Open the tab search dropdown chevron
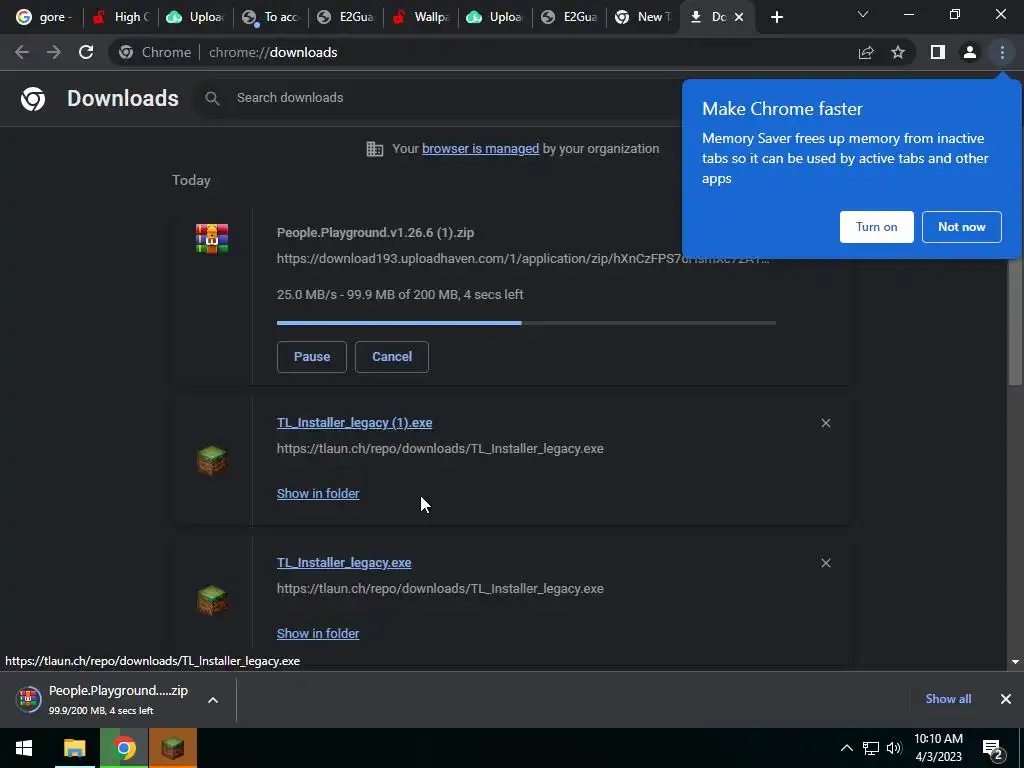Image resolution: width=1024 pixels, height=768 pixels. (863, 14)
